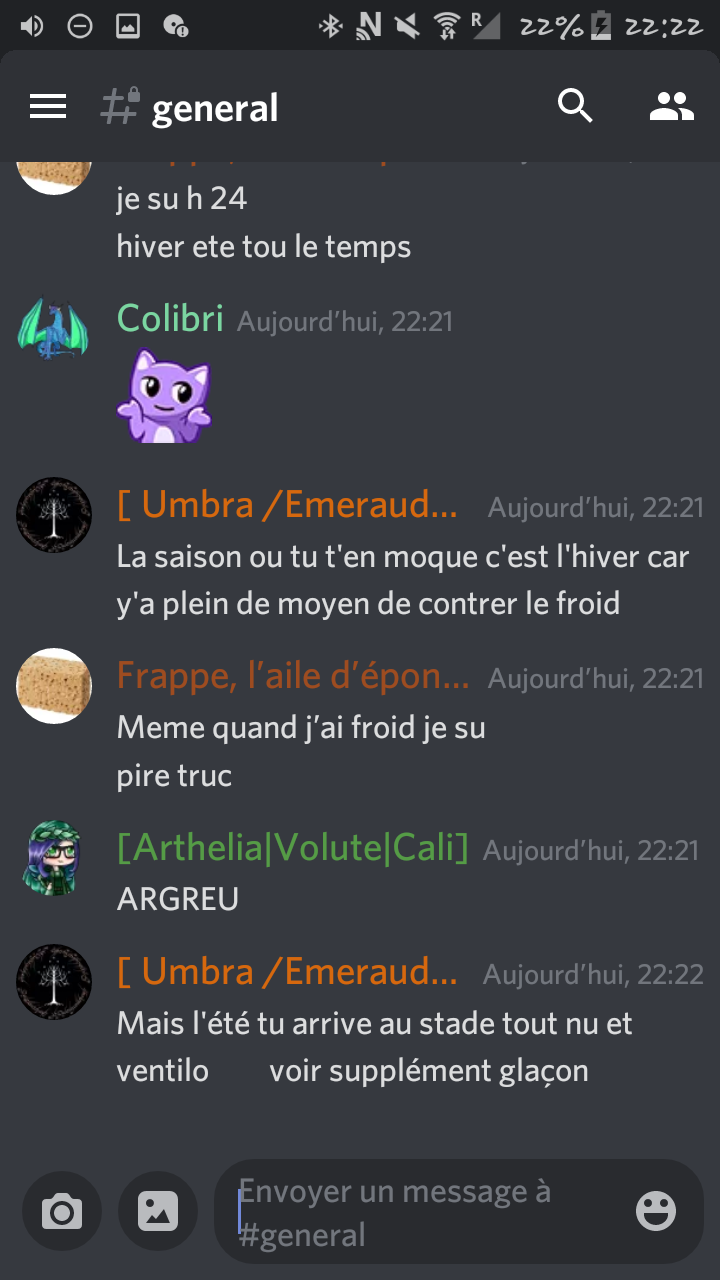The width and height of the screenshot is (720, 1280).
Task: Tap Arthelia's green-haired avatar
Action: click(x=54, y=858)
